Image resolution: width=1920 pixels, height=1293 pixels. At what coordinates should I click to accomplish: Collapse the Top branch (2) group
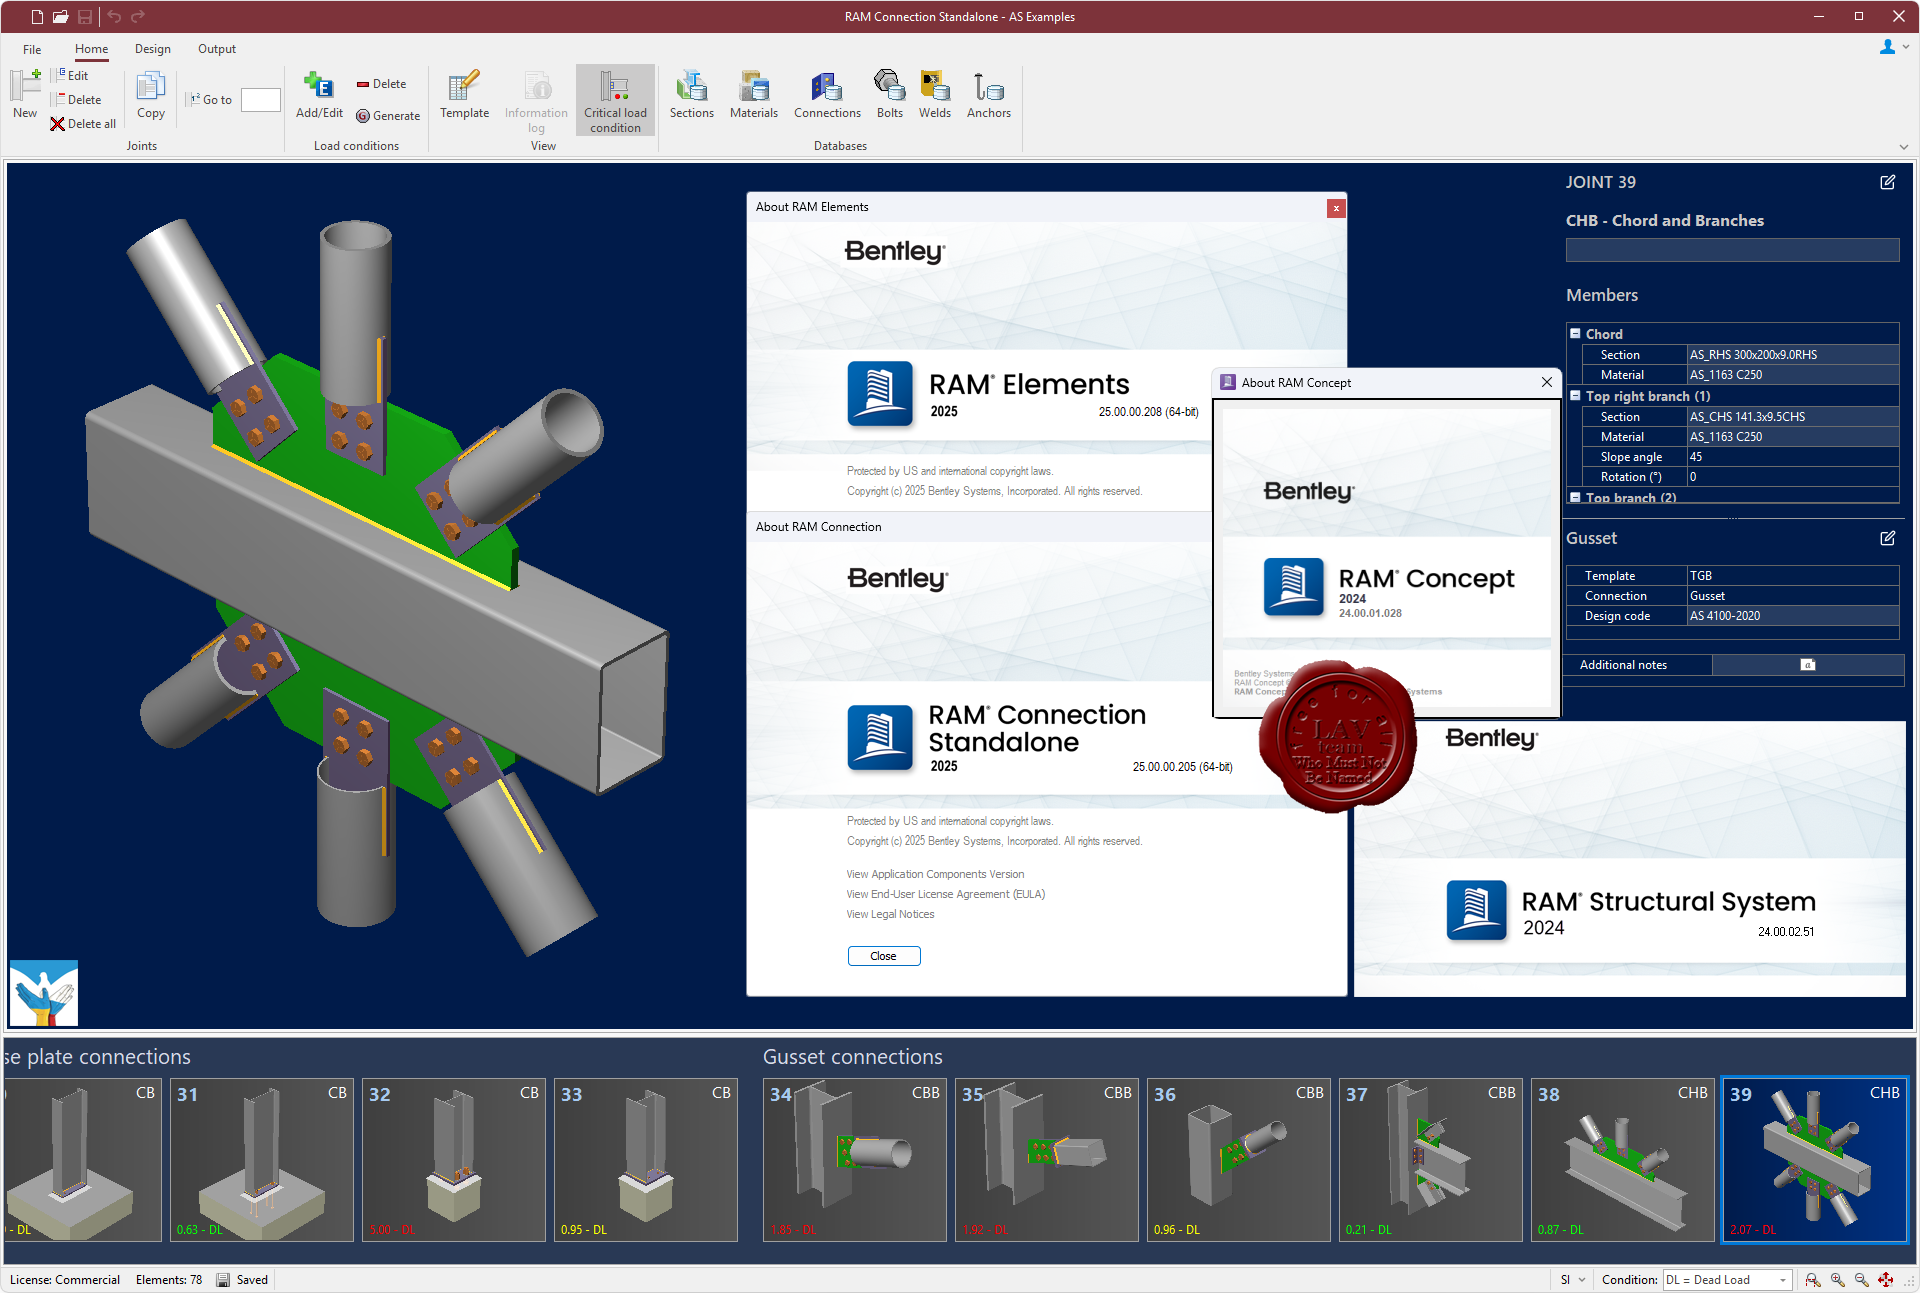(1575, 497)
